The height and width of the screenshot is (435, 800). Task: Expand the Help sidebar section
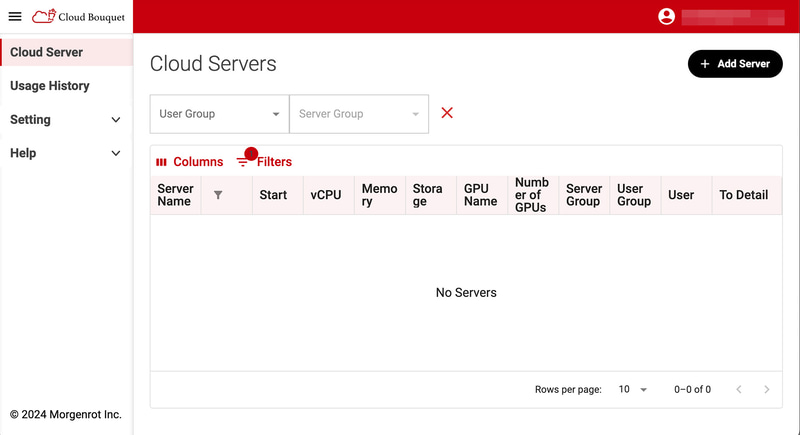66,153
